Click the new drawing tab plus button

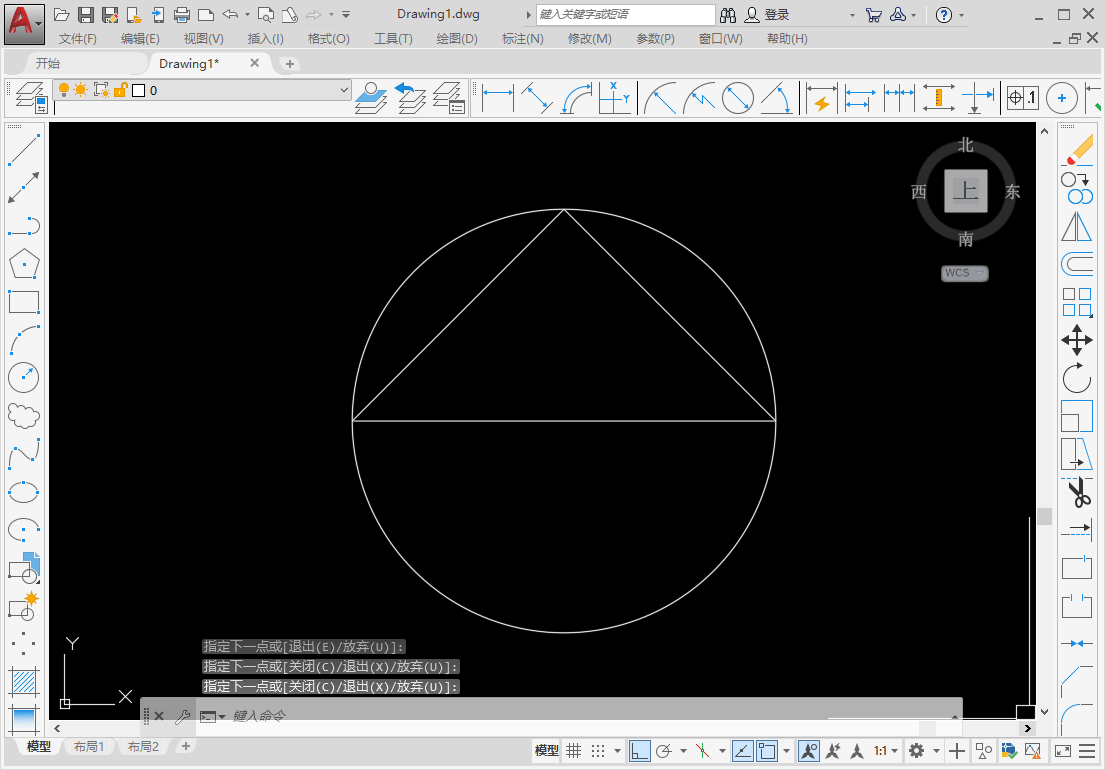(x=289, y=64)
